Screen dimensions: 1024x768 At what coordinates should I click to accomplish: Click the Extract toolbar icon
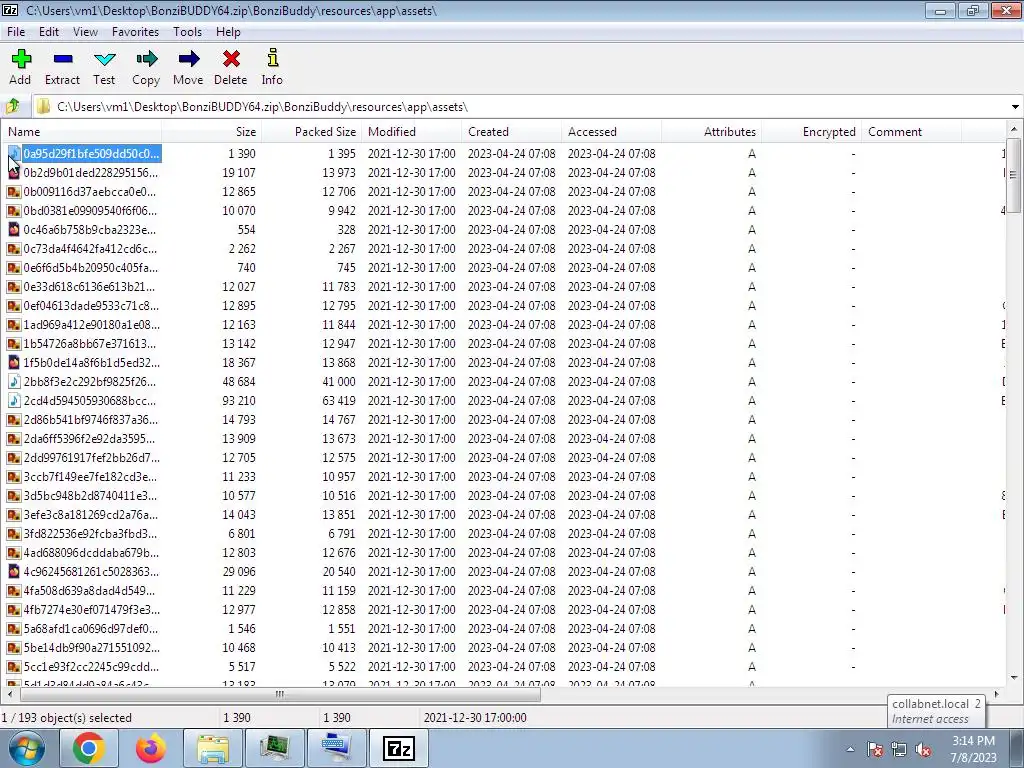(63, 59)
